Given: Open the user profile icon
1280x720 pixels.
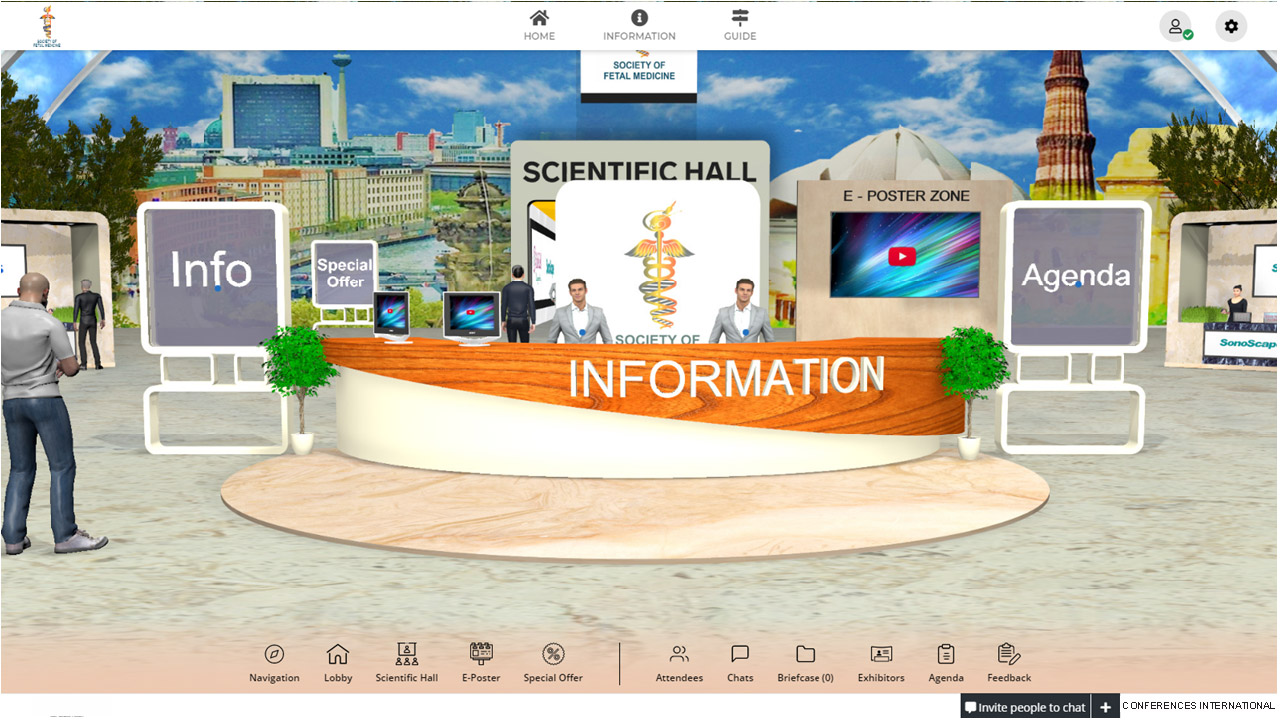Looking at the screenshot, I should [x=1175, y=26].
